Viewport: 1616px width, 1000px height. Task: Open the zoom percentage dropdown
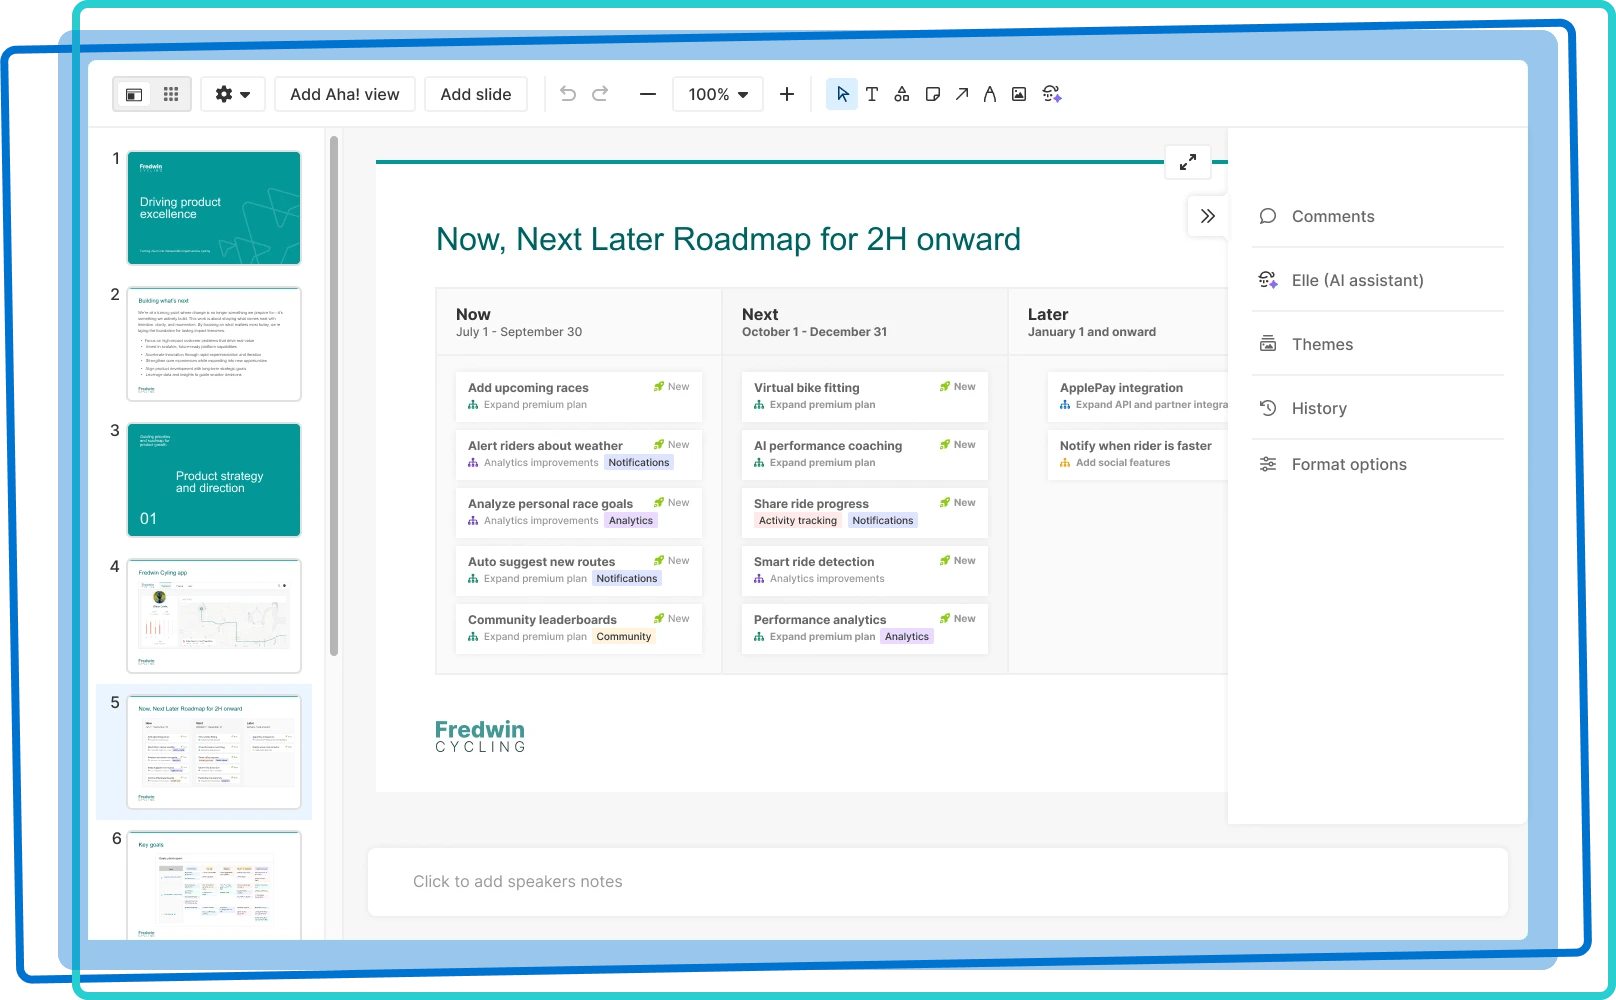pyautogui.click(x=717, y=93)
